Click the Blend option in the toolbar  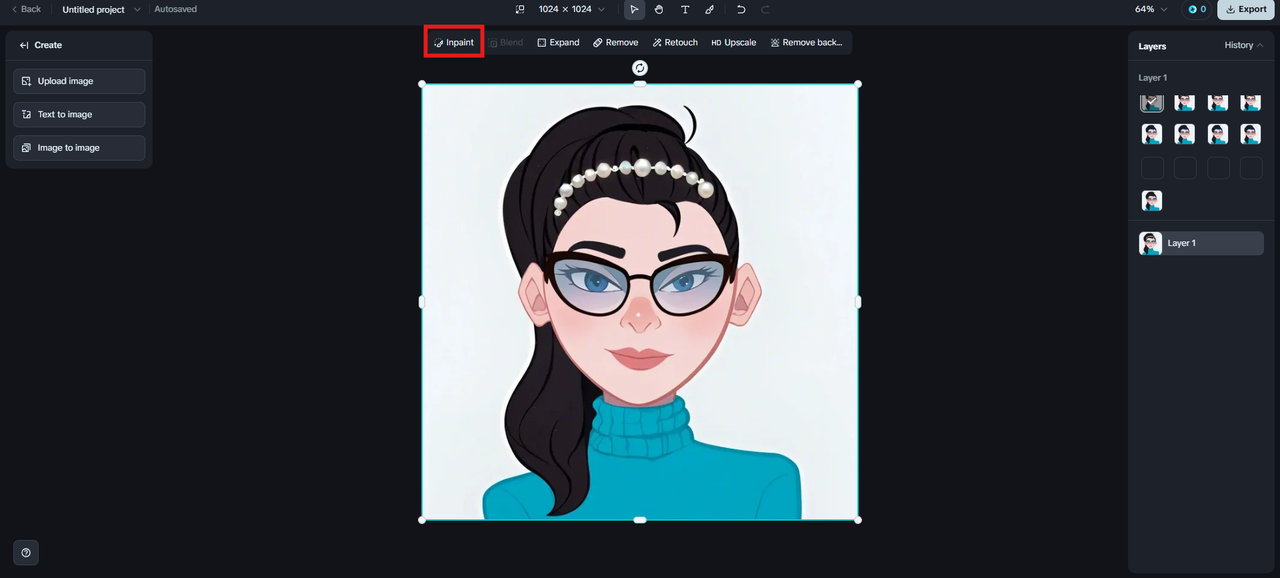(506, 43)
